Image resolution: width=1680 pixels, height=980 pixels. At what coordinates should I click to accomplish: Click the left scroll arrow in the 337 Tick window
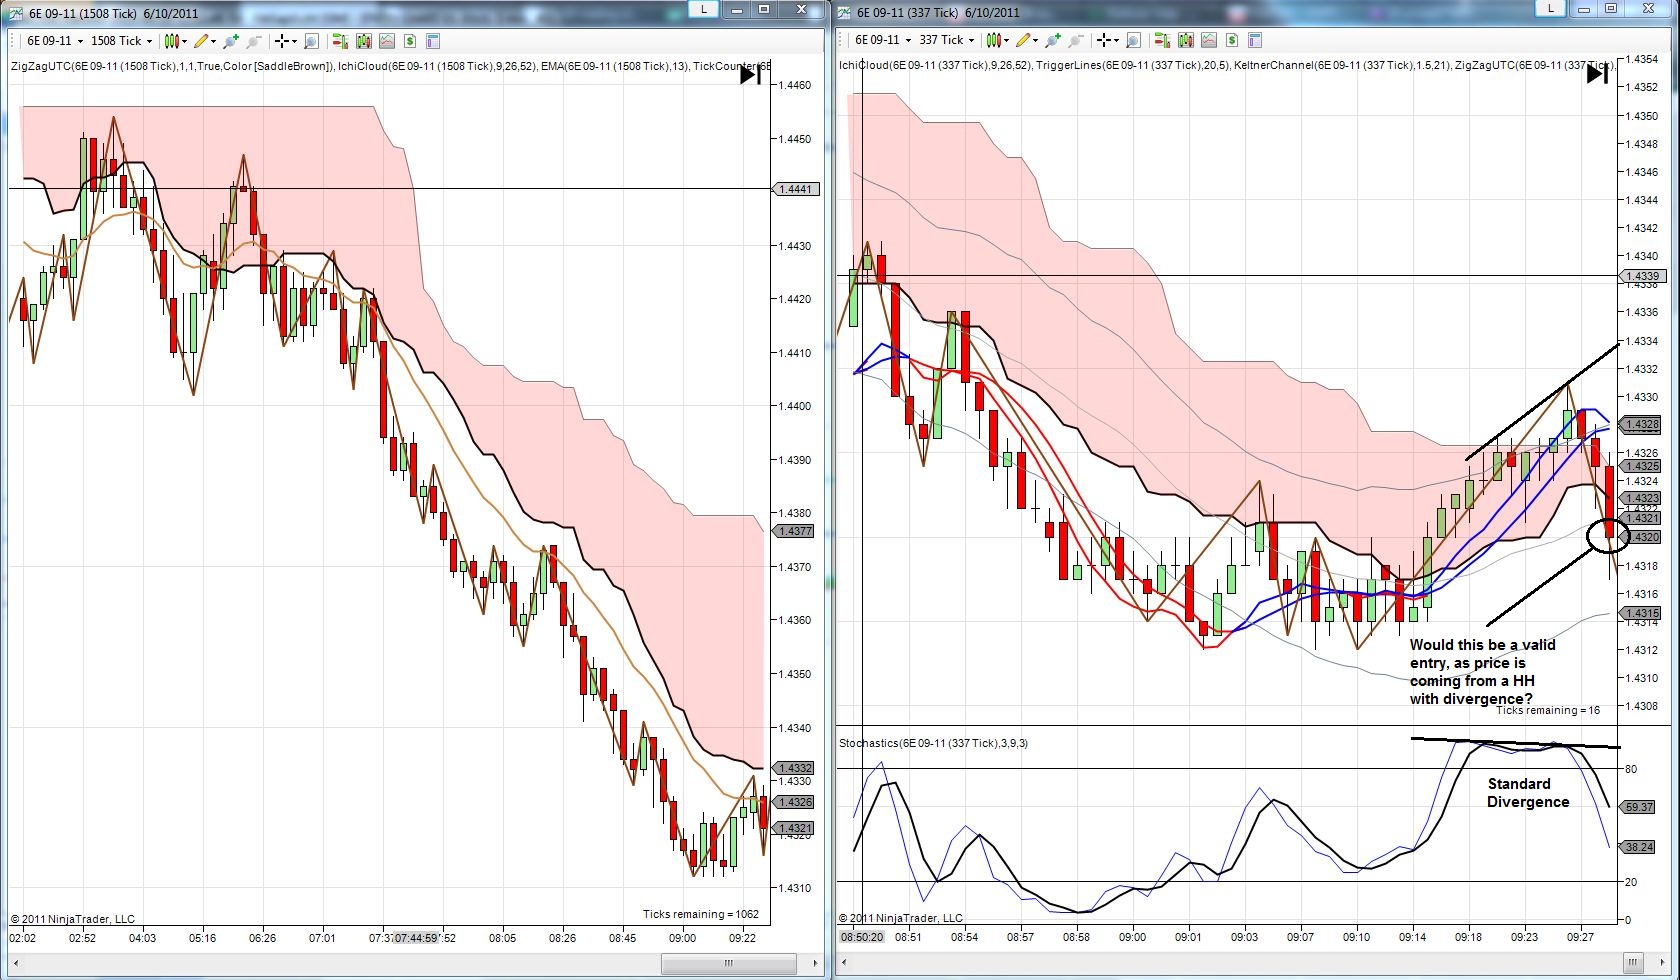(x=845, y=964)
